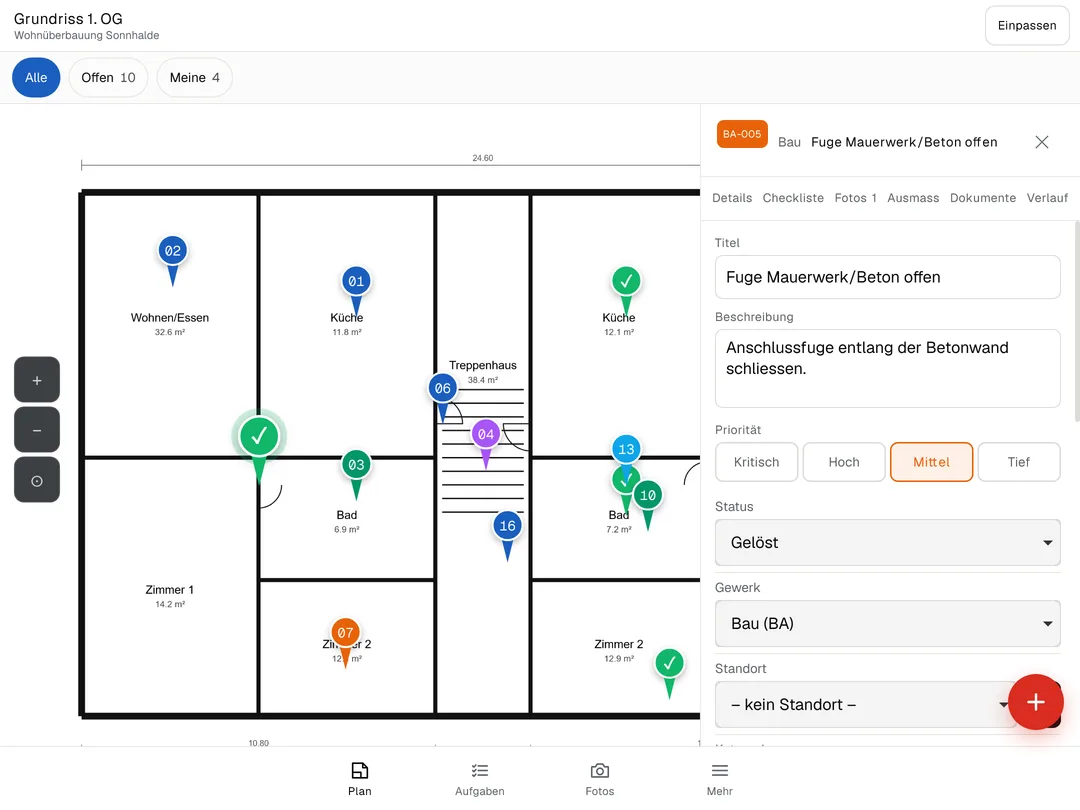Select orange pin 07 in Zimmer 2

coord(346,634)
